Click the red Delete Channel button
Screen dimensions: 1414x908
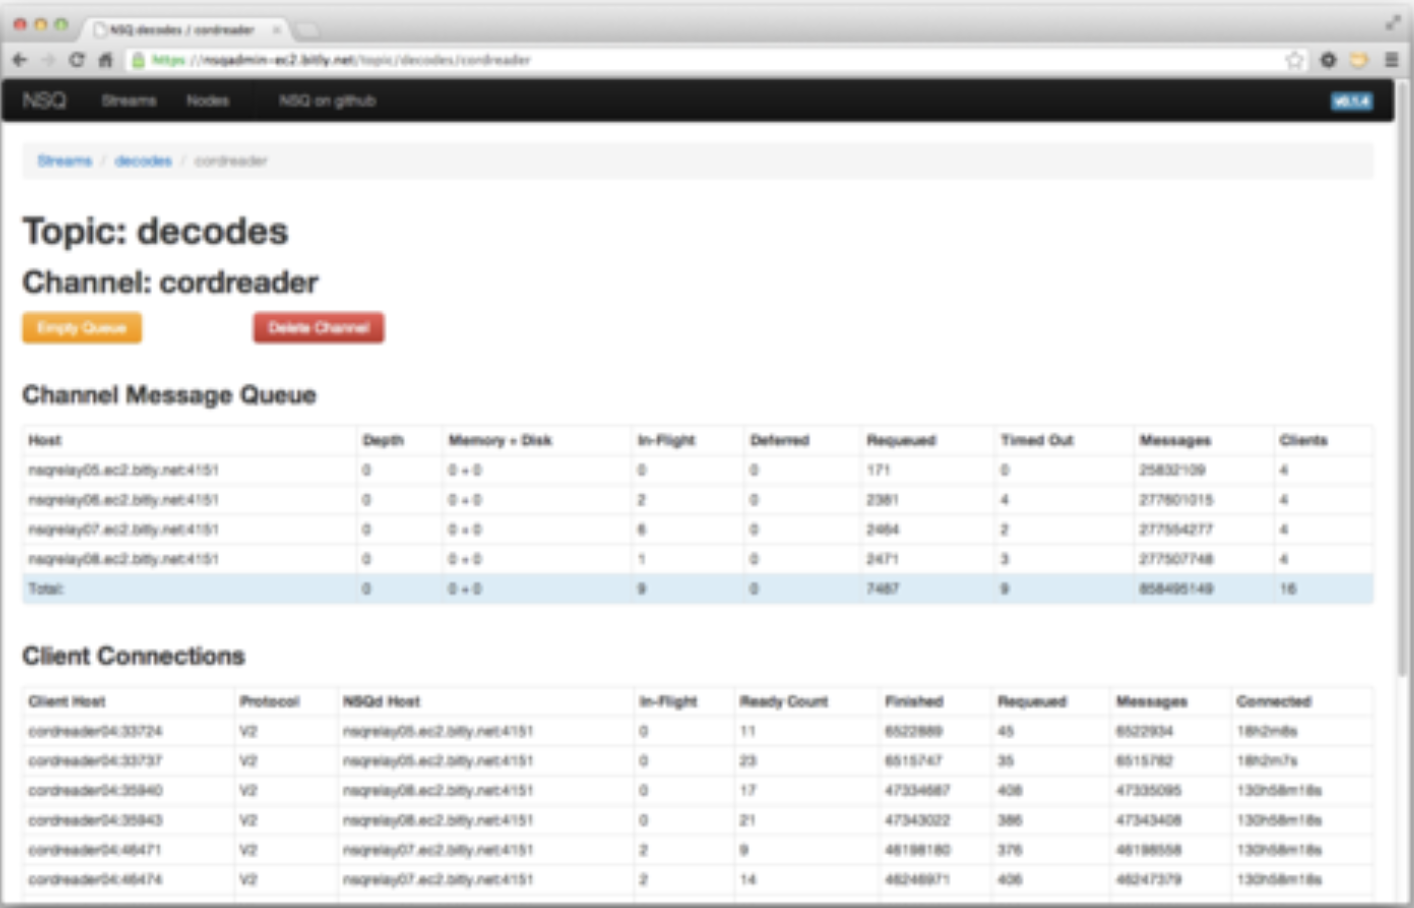(x=319, y=328)
